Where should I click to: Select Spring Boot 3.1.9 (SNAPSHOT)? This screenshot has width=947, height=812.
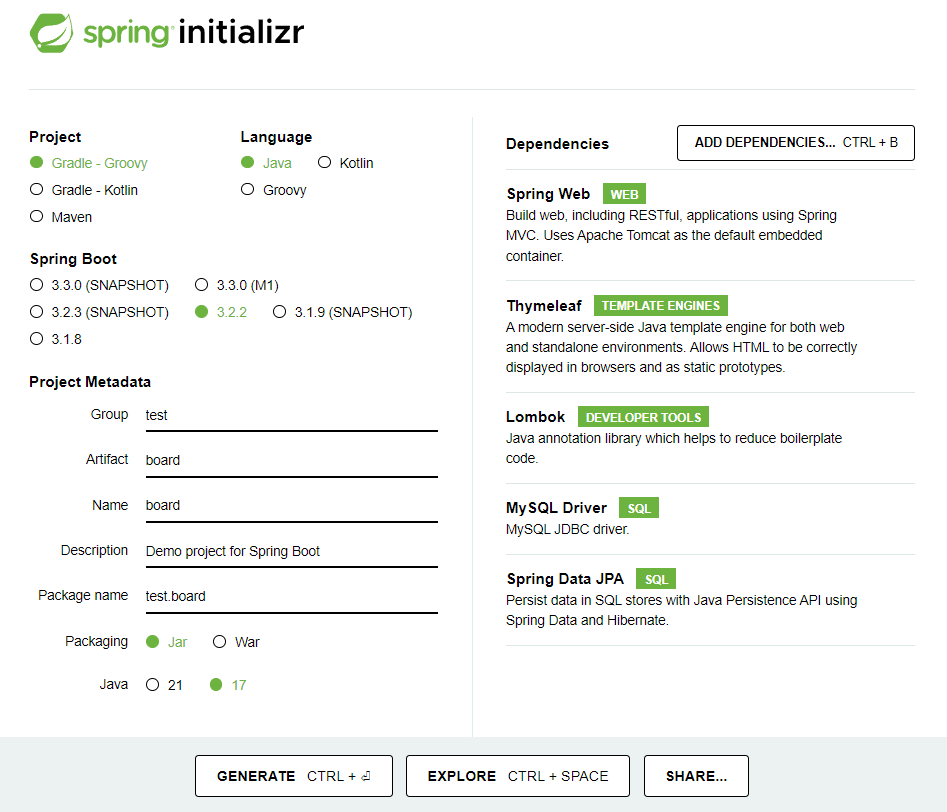(342, 312)
